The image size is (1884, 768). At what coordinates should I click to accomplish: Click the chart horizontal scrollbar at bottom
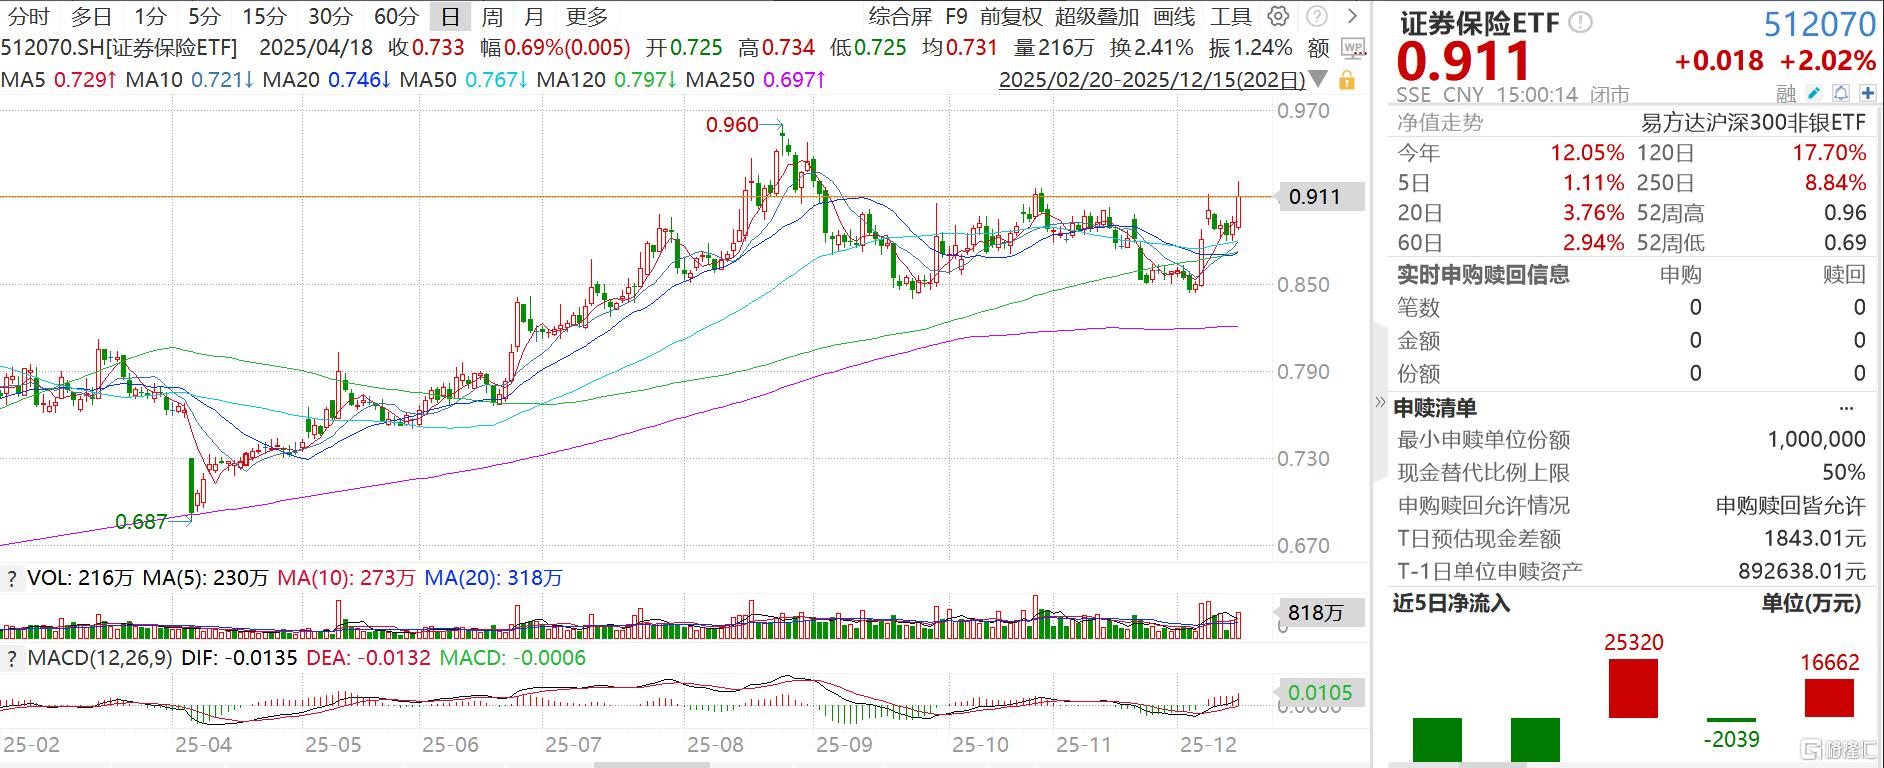(652, 763)
